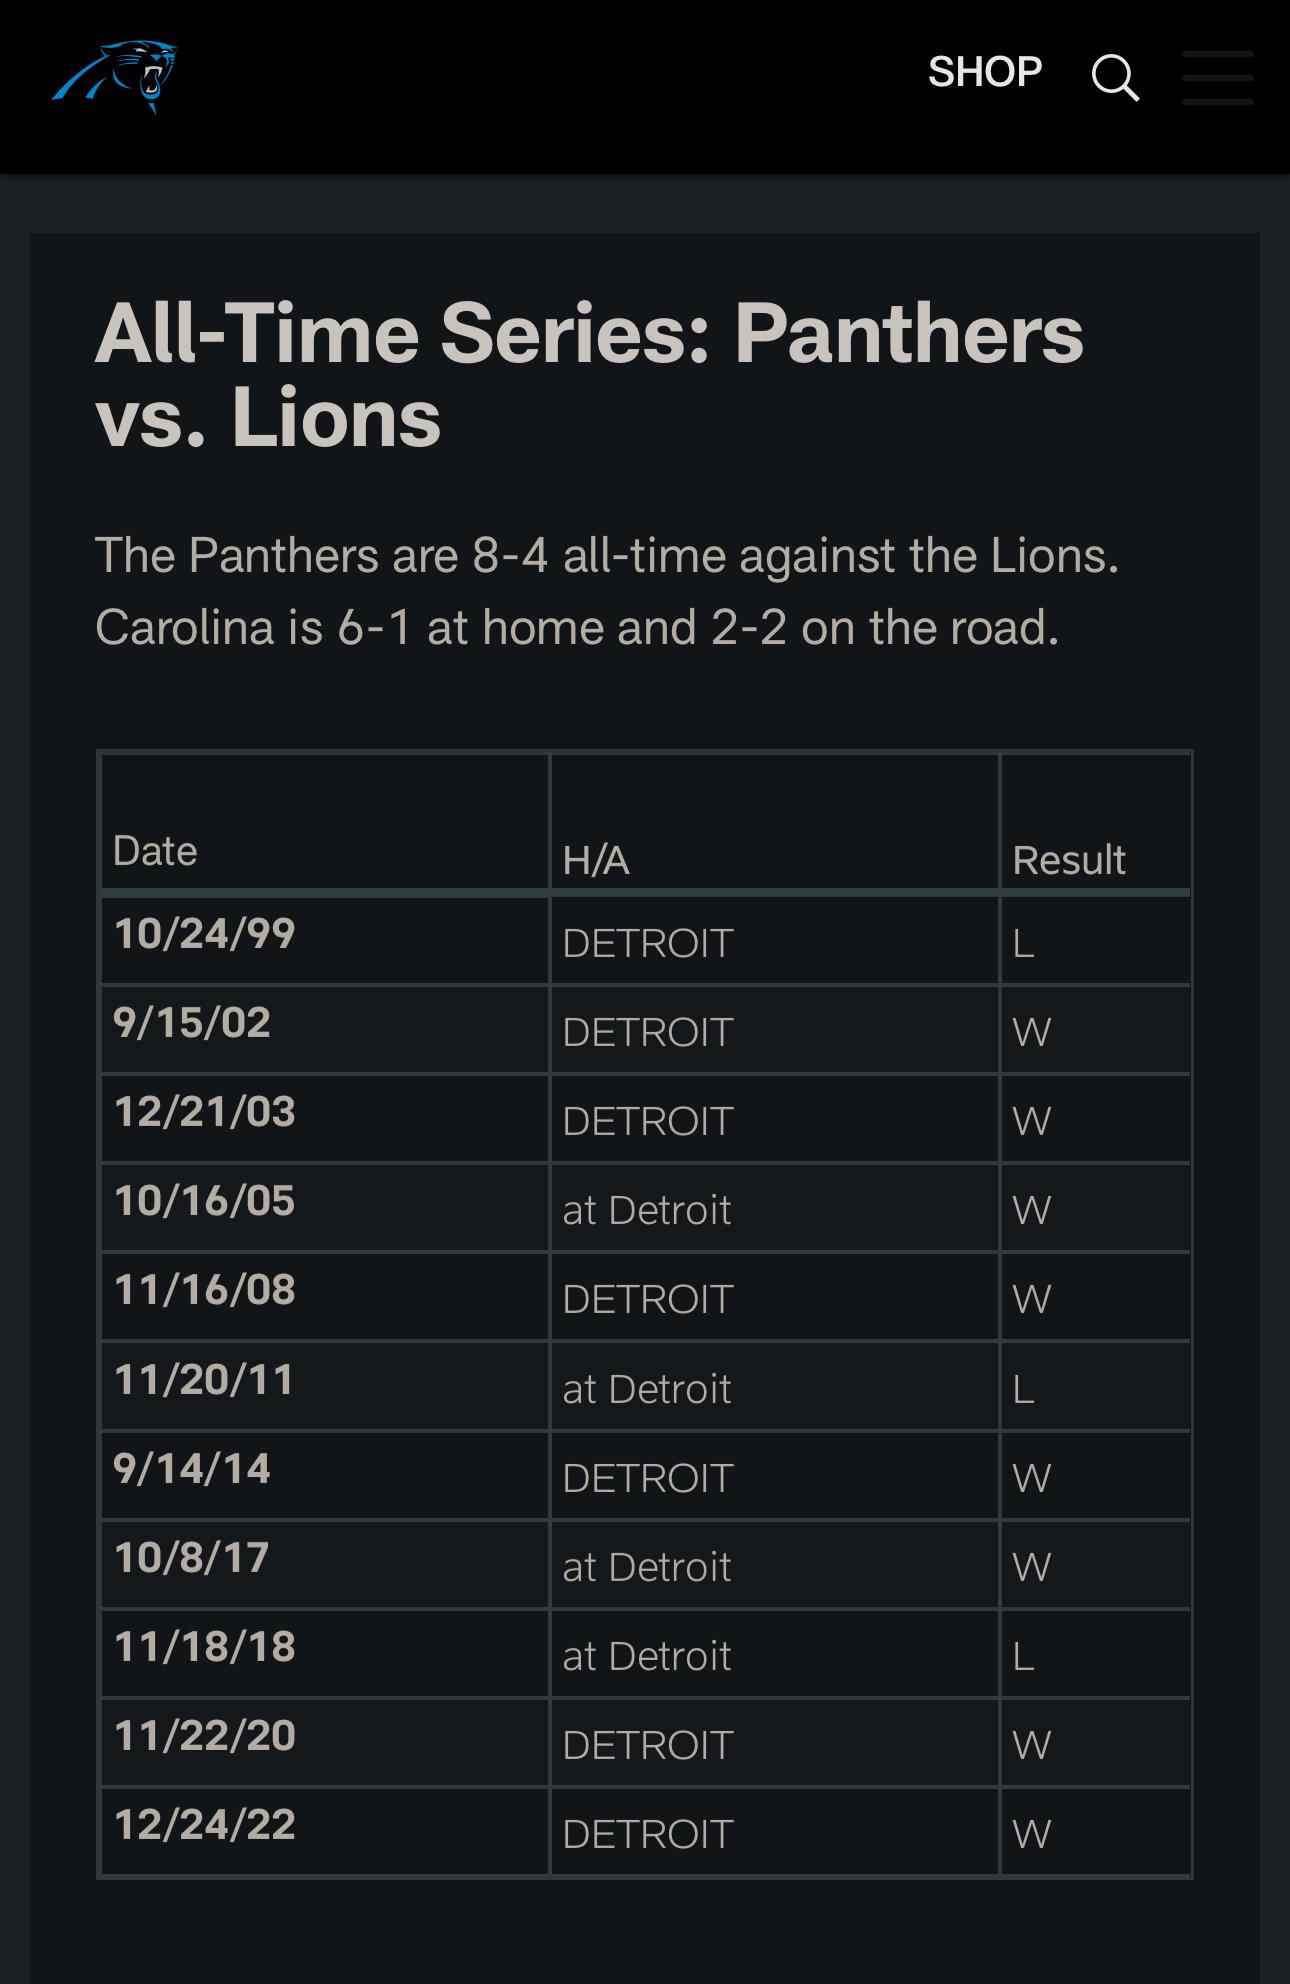Screen dimensions: 1290x1984
Task: Click "at Detroit" in the 11/18/18 row
Action: tap(647, 1656)
